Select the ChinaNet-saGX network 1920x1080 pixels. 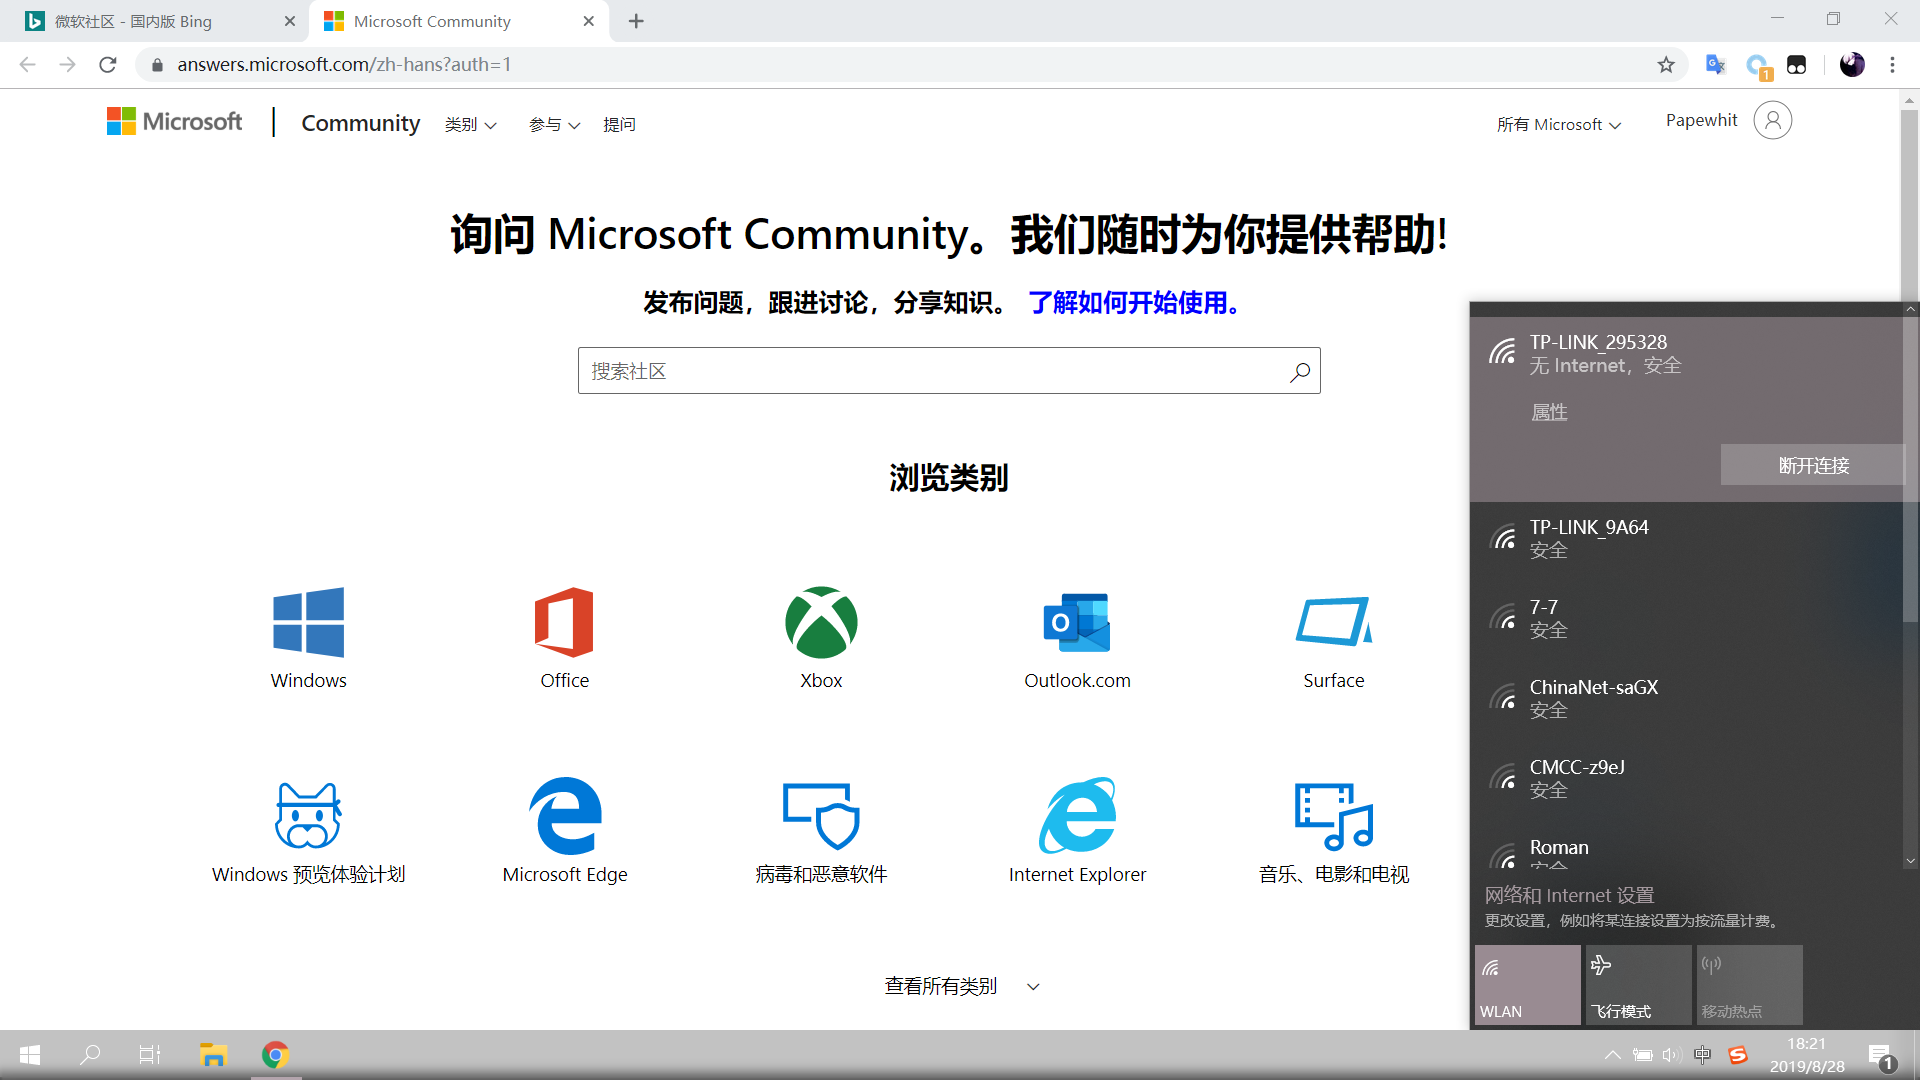coord(1686,699)
